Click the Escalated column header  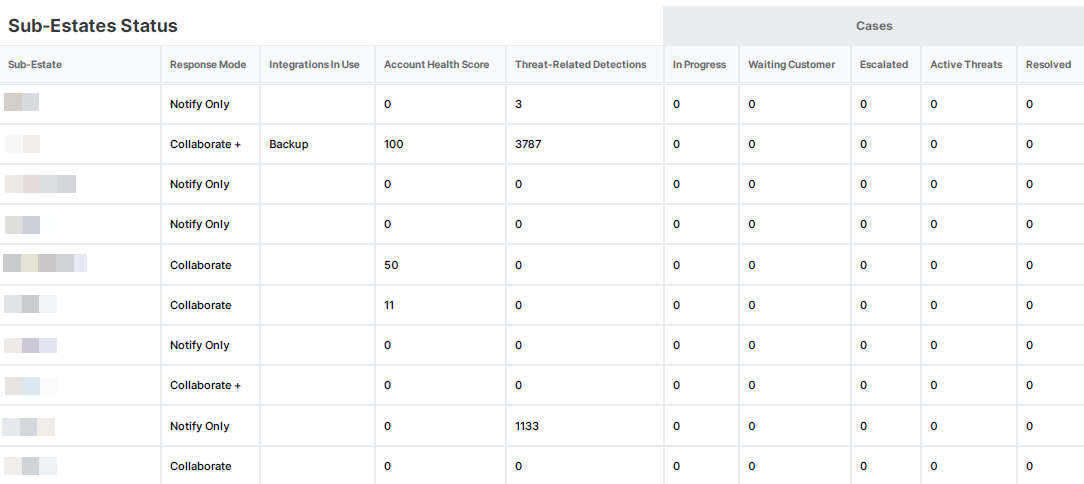(884, 65)
